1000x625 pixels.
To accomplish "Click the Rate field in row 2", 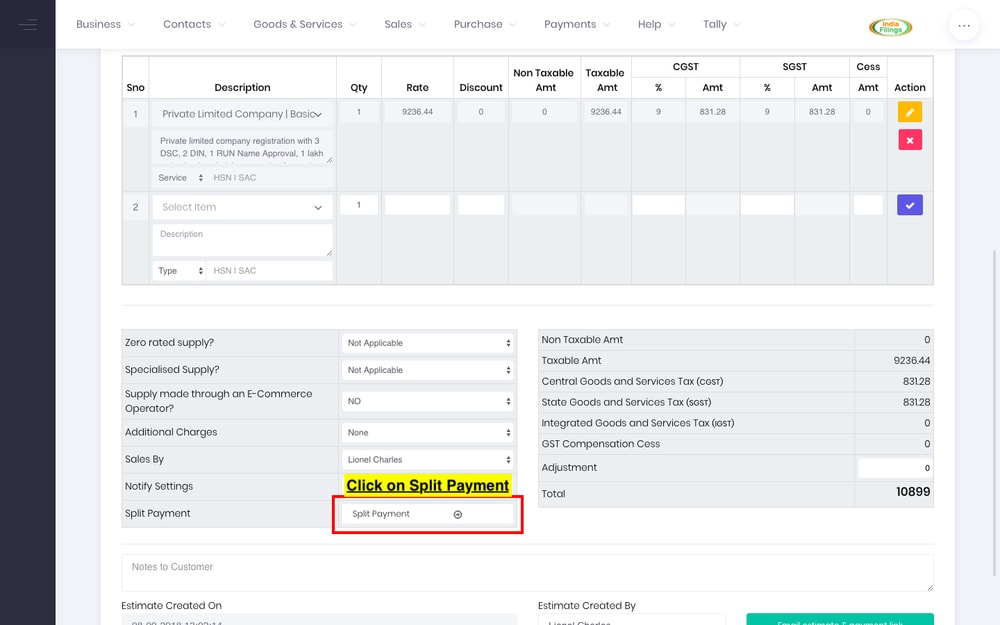I will click(417, 205).
